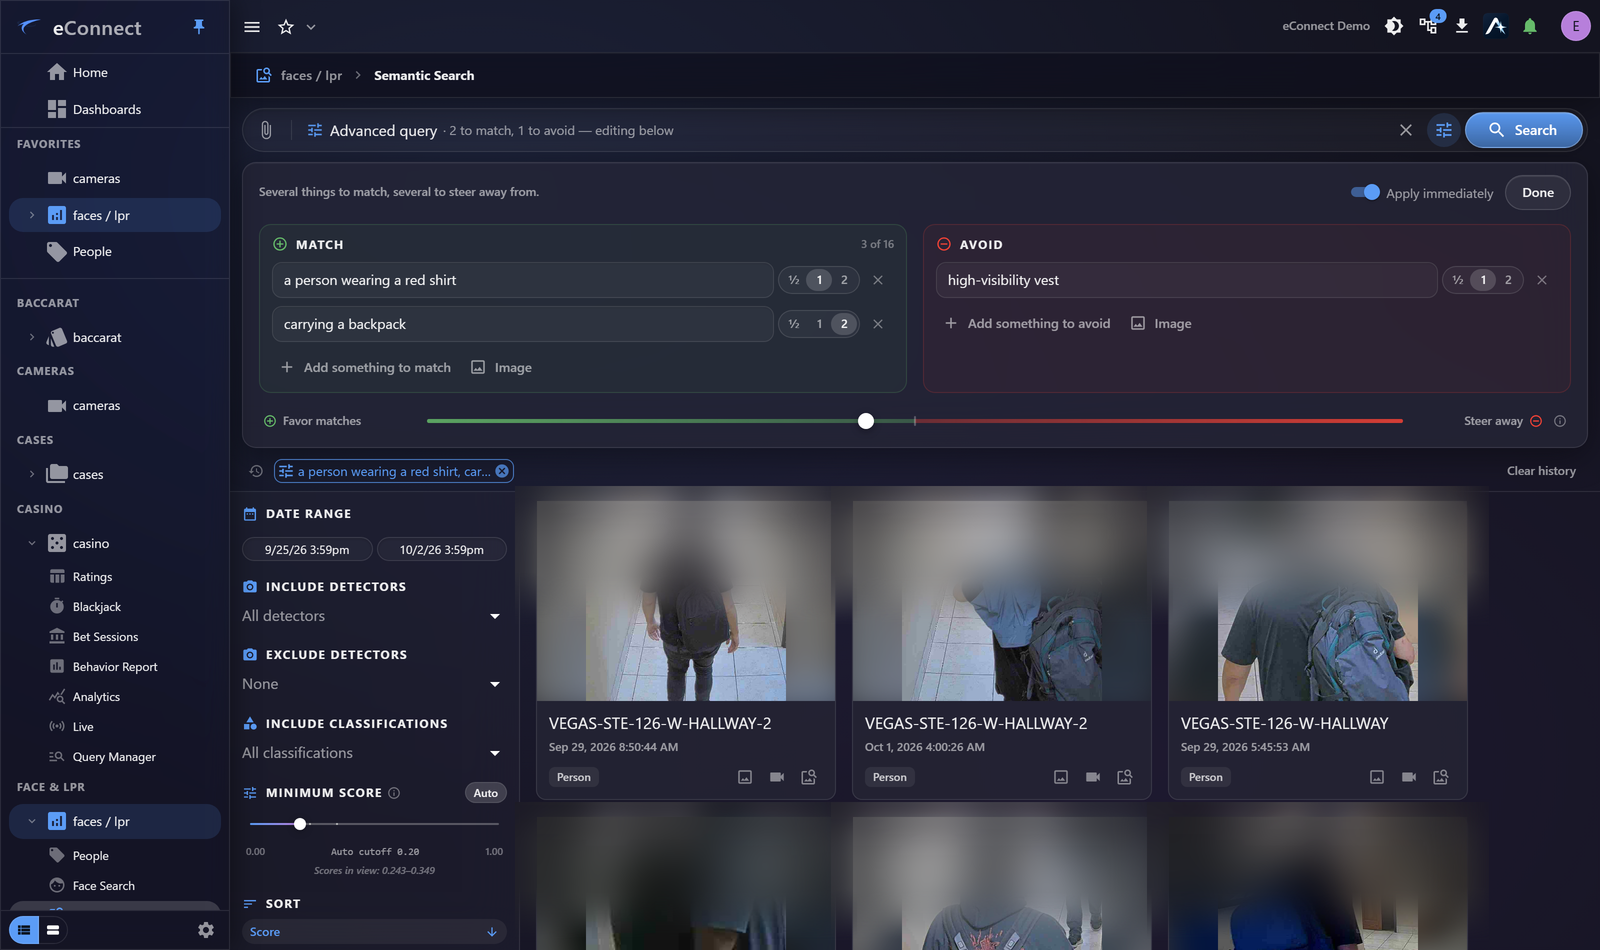1600x950 pixels.
Task: Open the settings gear in sidebar footer
Action: (206, 930)
